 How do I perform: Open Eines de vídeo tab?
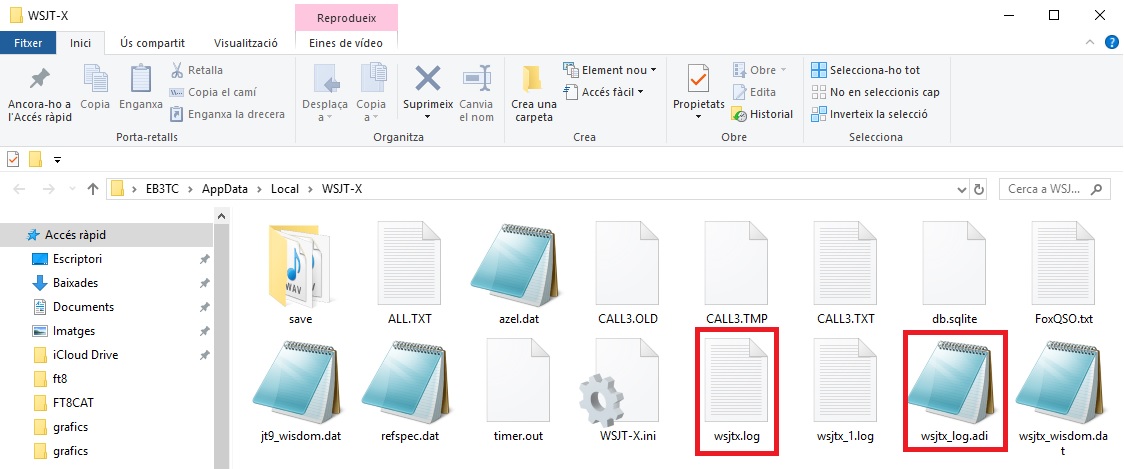click(346, 43)
